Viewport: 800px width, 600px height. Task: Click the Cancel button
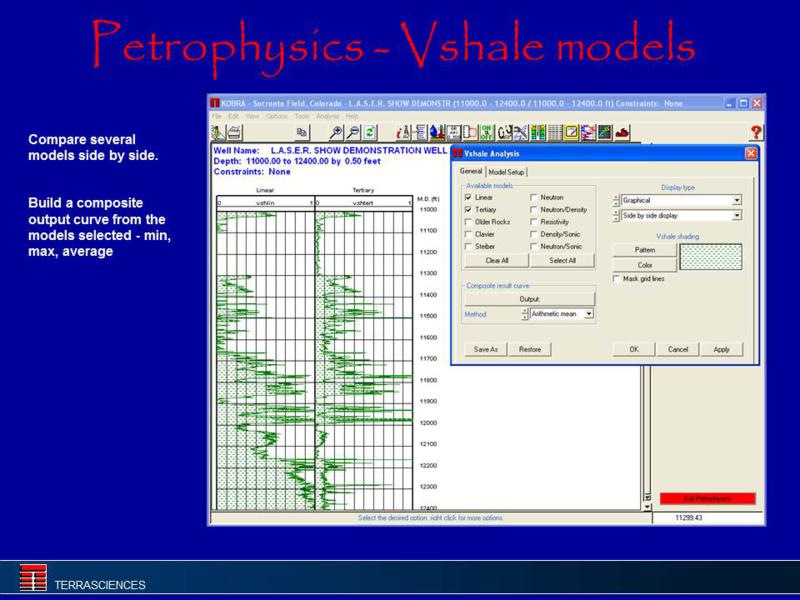(x=678, y=349)
